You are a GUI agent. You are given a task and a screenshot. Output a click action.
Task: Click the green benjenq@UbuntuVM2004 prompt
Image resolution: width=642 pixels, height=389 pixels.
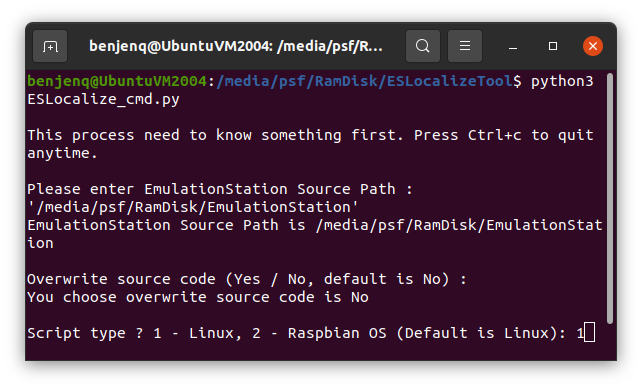click(x=117, y=81)
